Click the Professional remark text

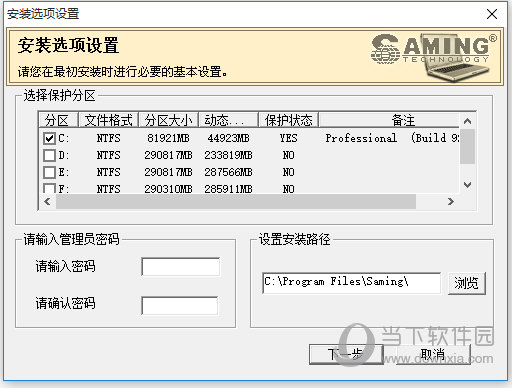(361, 138)
